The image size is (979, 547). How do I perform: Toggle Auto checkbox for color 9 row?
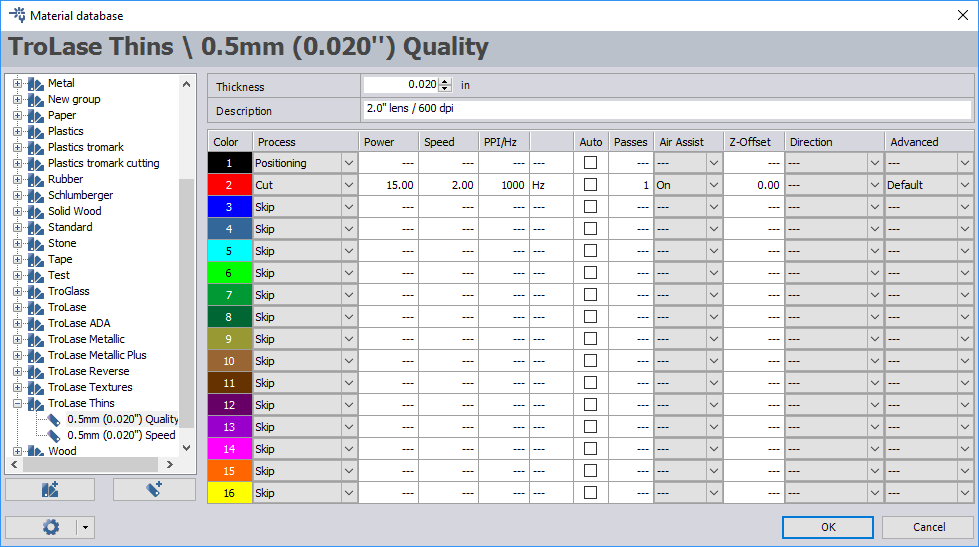tap(590, 339)
